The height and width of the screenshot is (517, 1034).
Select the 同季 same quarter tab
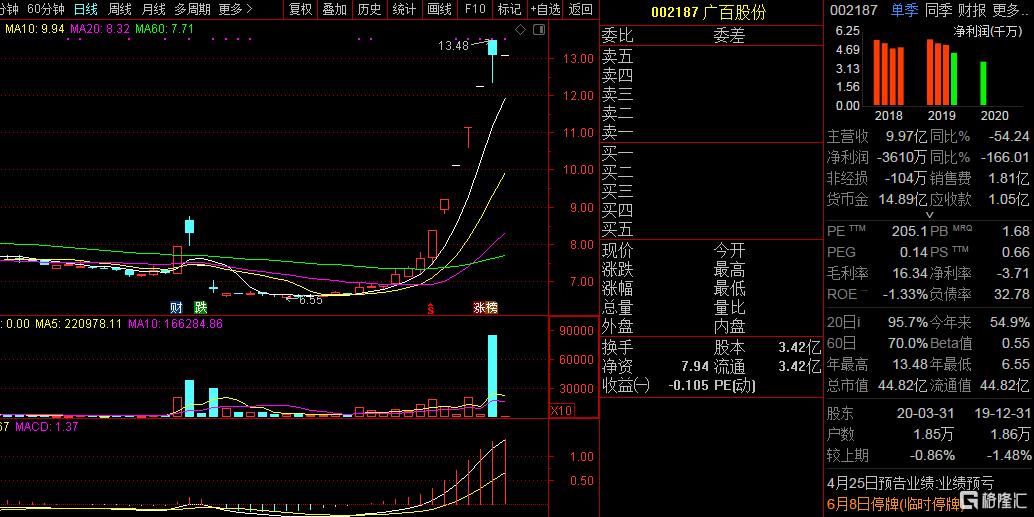pos(938,10)
